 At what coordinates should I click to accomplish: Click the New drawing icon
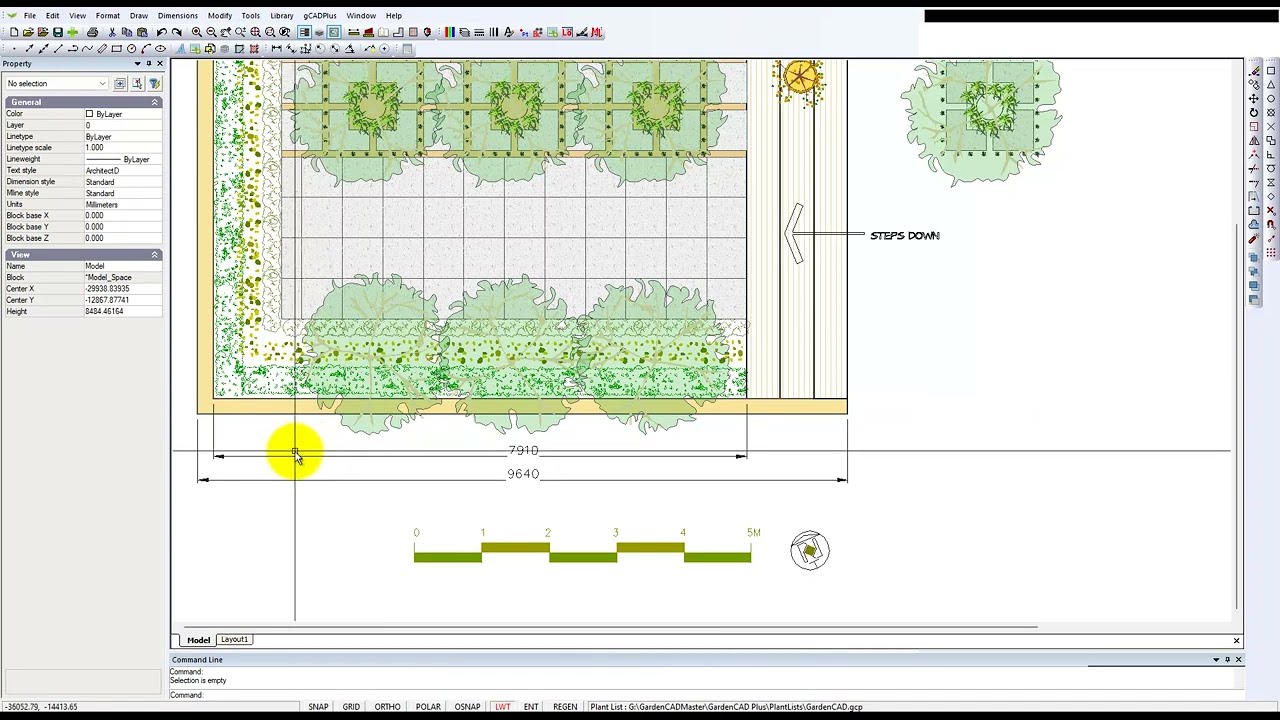[x=13, y=32]
